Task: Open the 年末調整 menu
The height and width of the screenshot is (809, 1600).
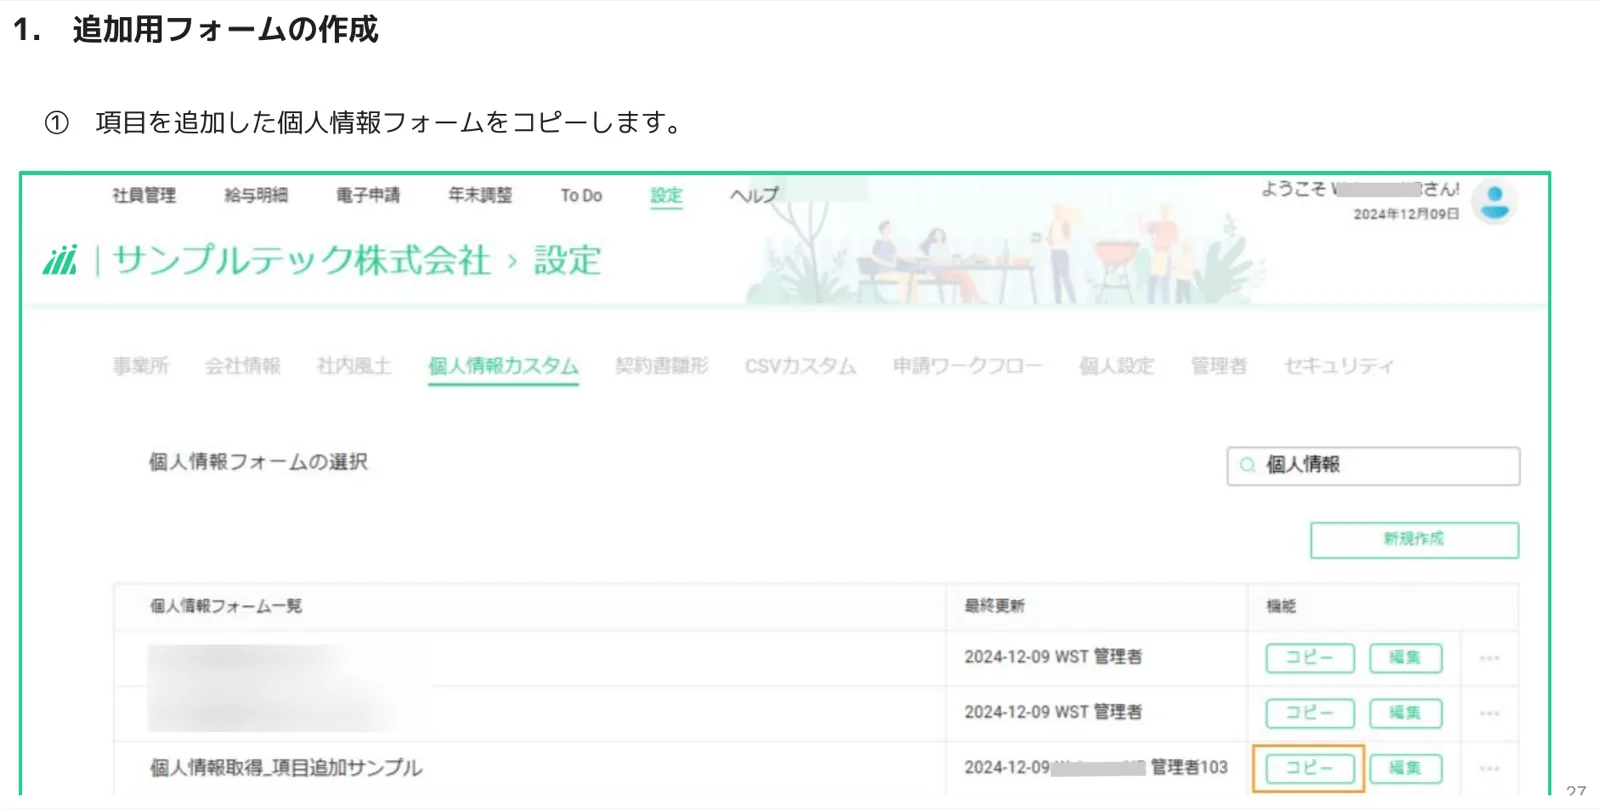Action: coord(480,195)
